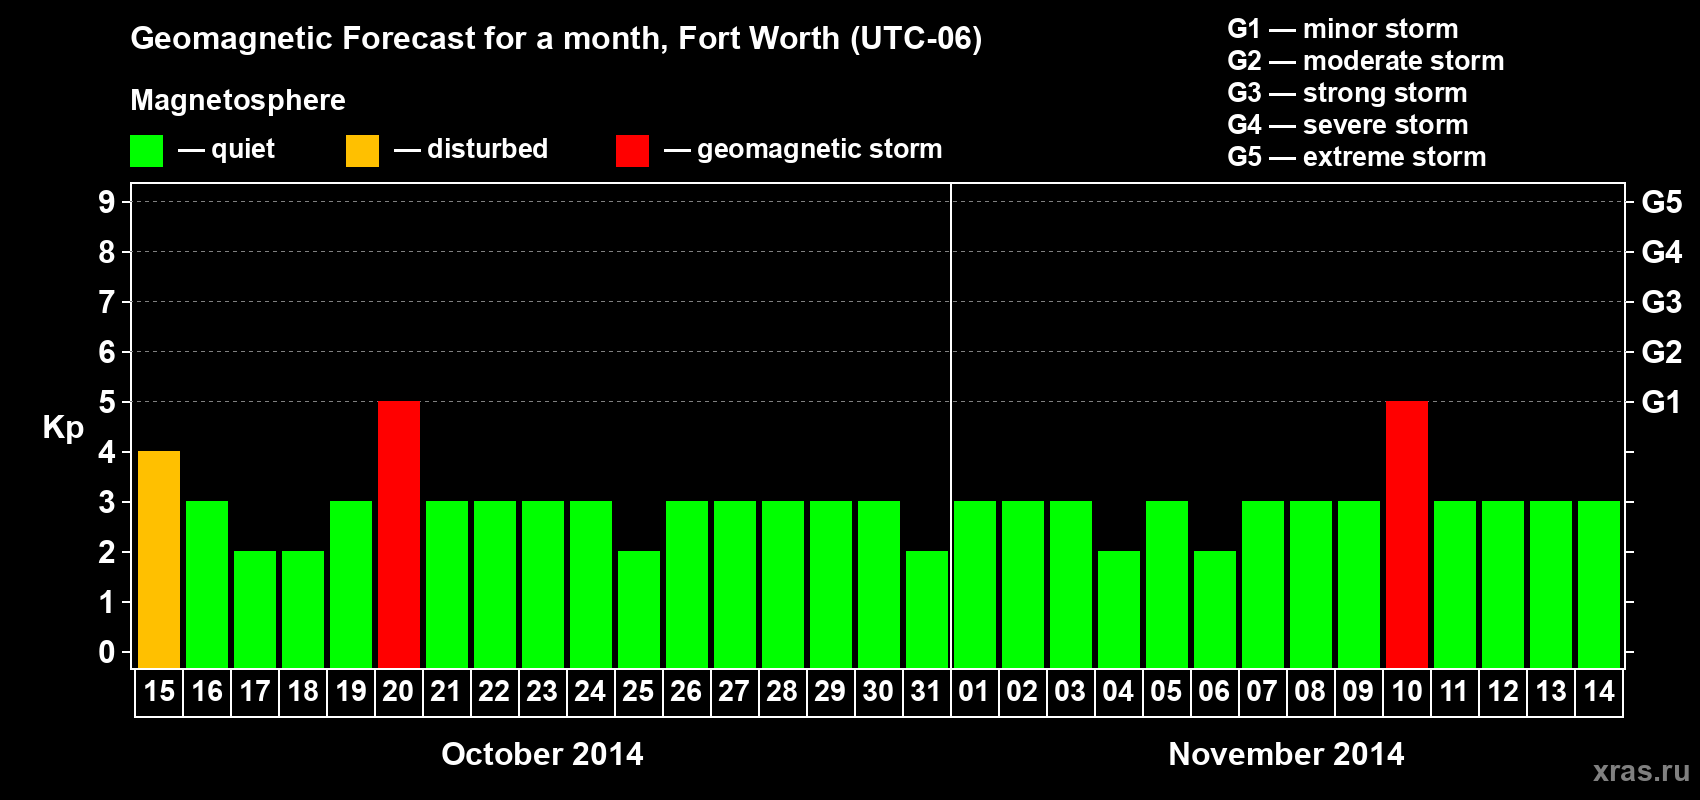Select the red storm bar for October 20

click(399, 534)
